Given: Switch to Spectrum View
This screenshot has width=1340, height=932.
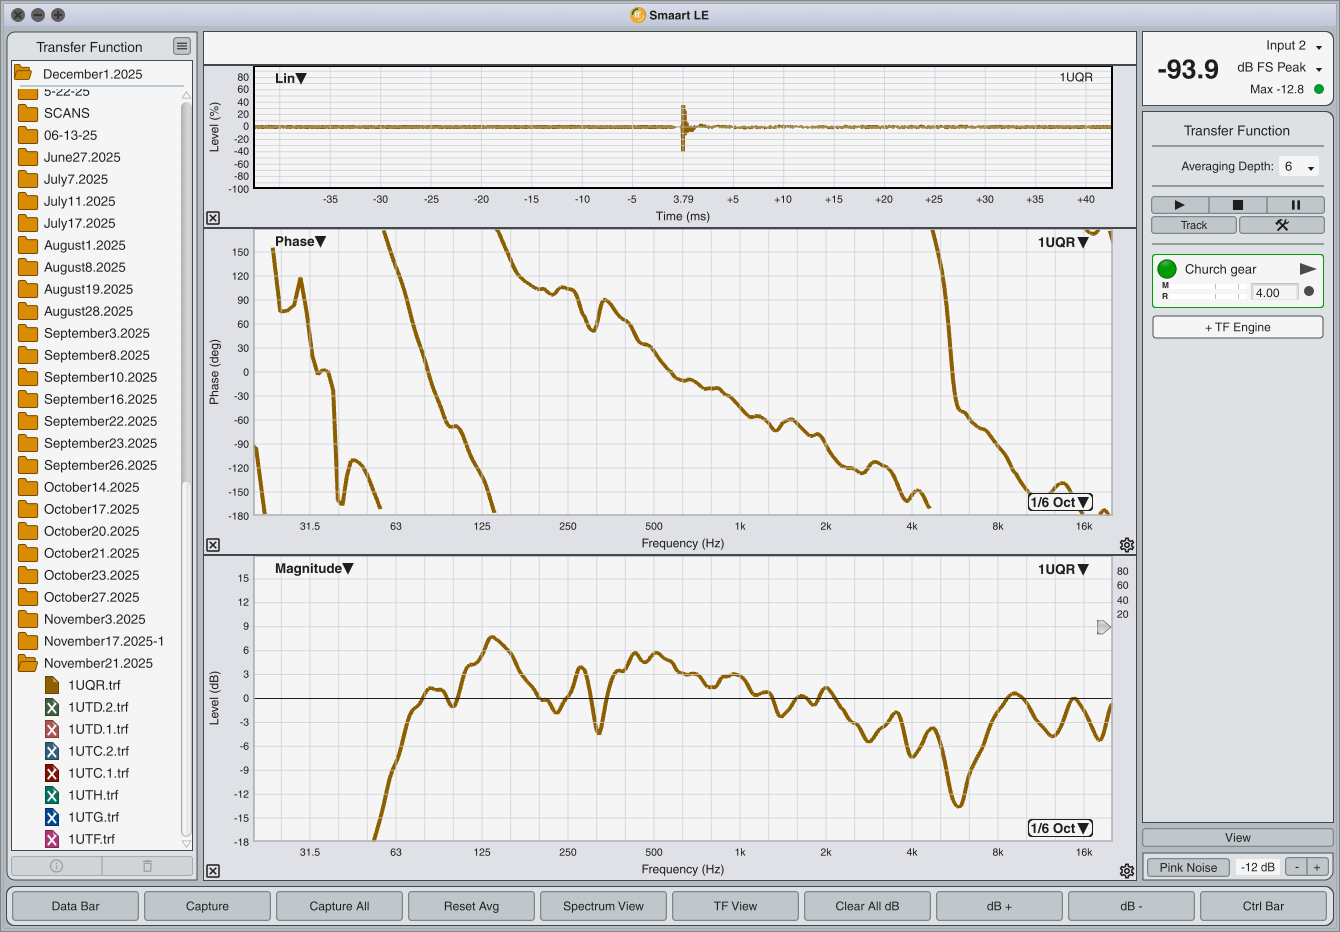Looking at the screenshot, I should pos(603,906).
